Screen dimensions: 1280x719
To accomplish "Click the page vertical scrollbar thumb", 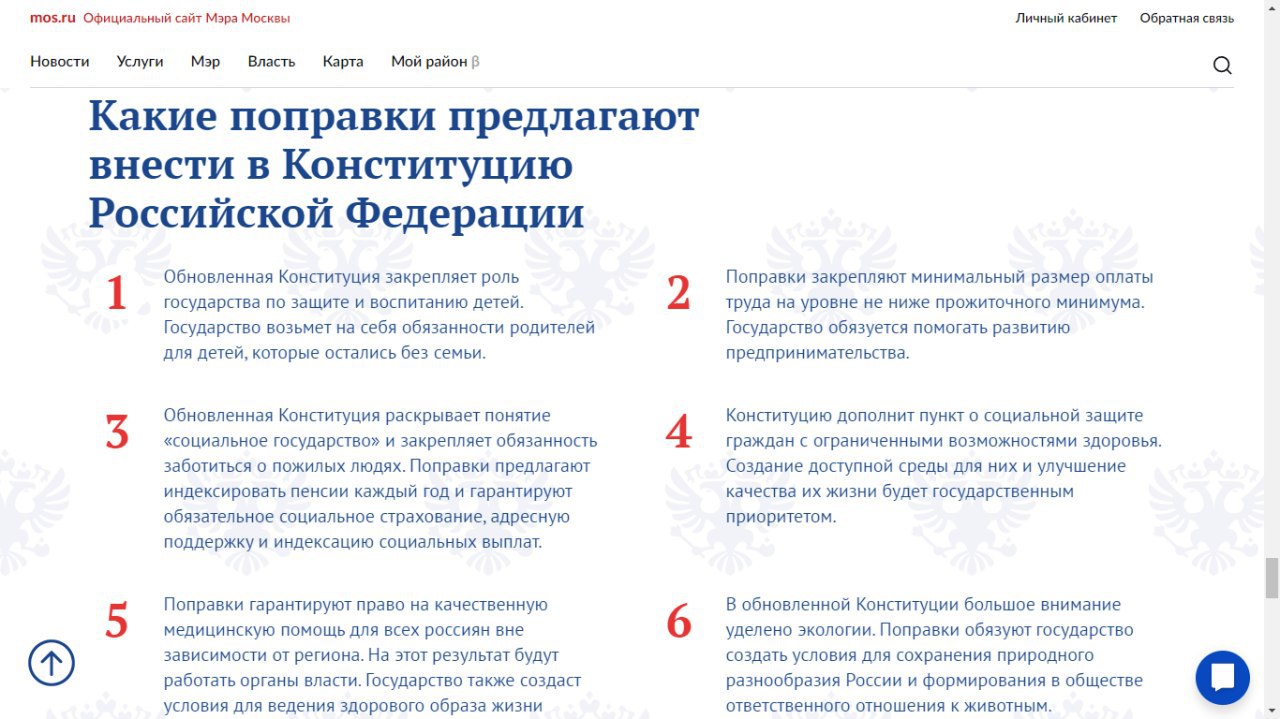I will click(x=1272, y=577).
